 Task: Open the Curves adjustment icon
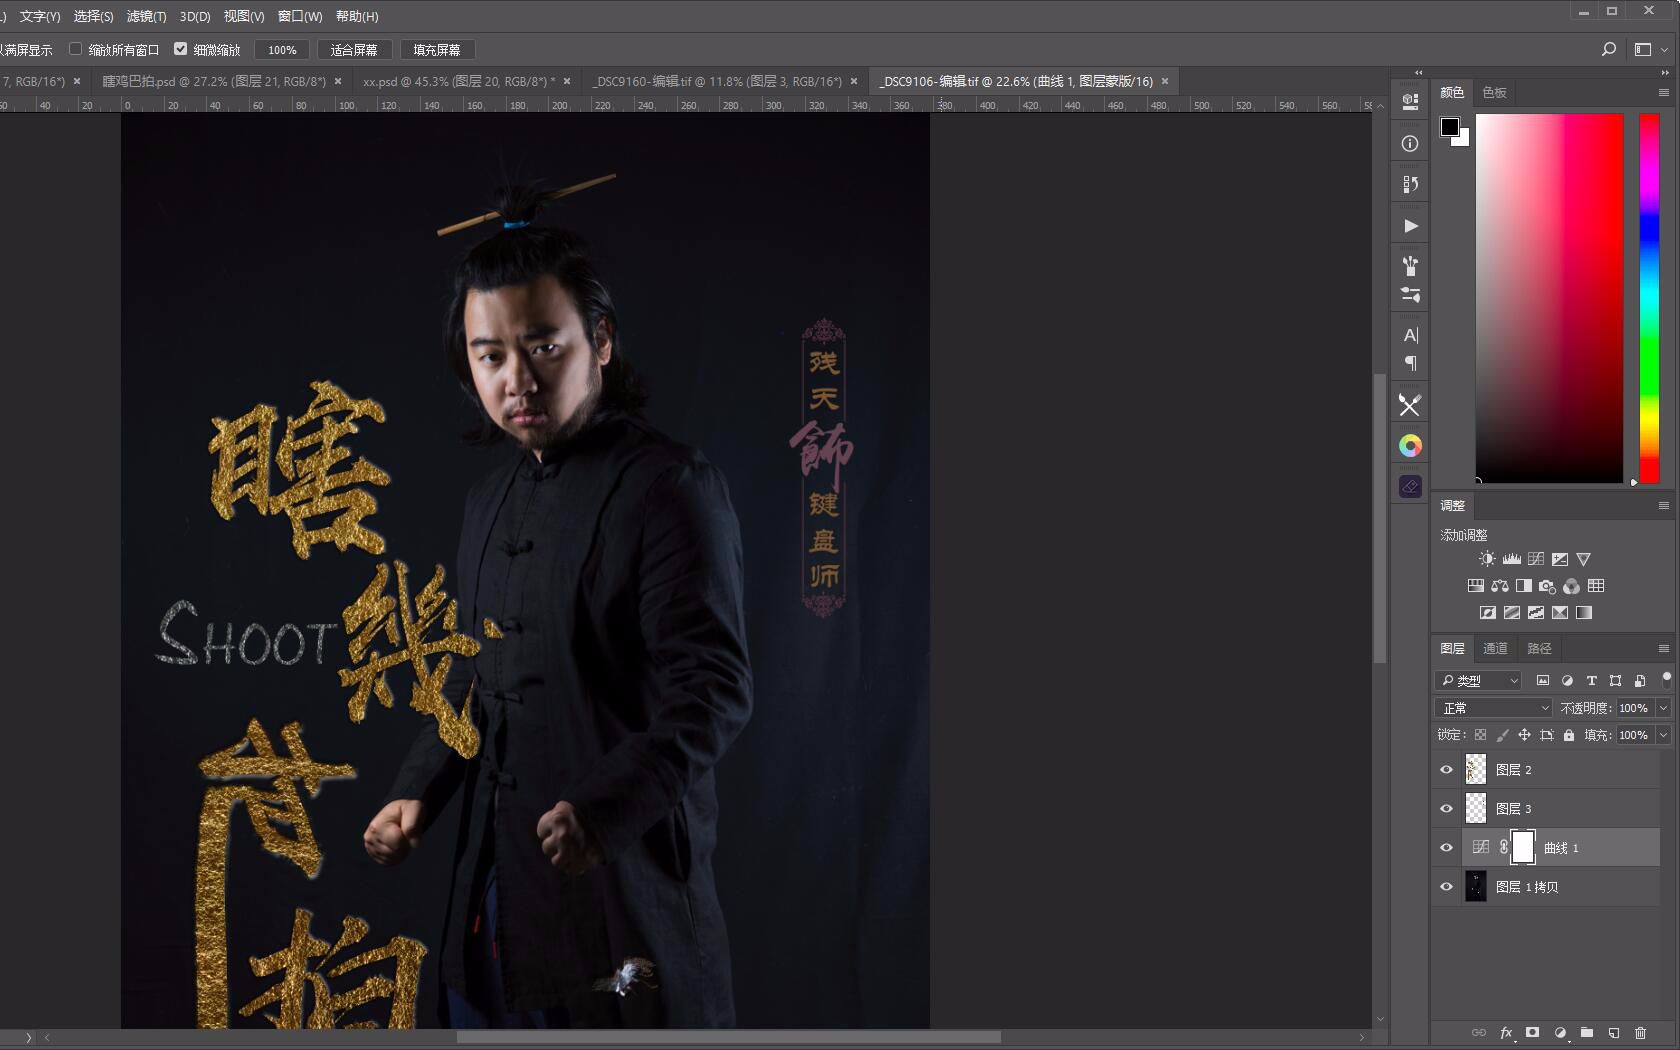pyautogui.click(x=1535, y=559)
